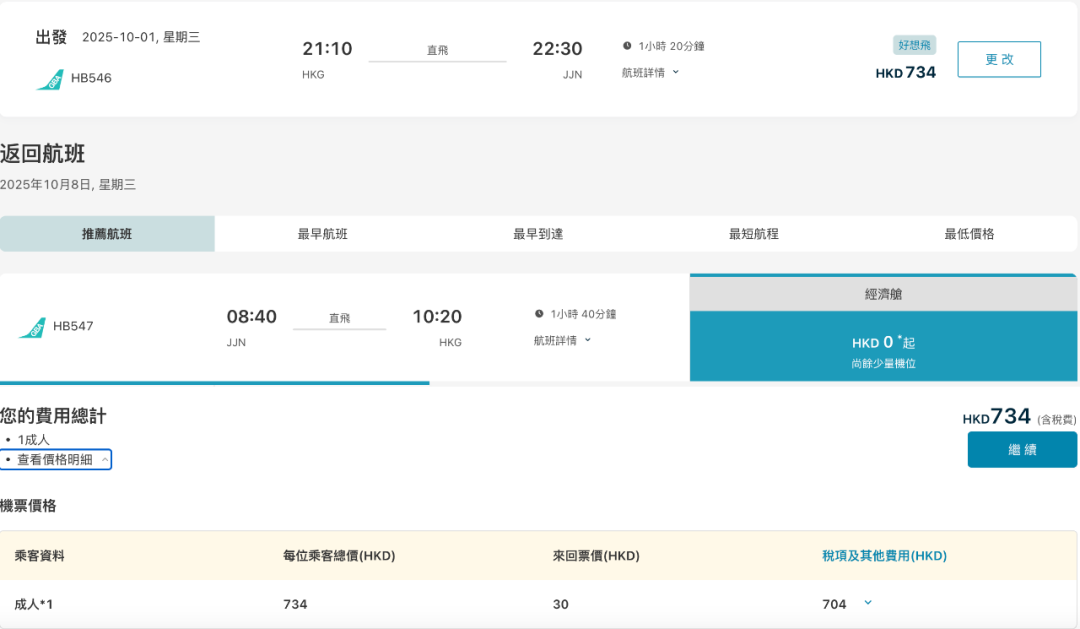
Task: Switch to the 最短航程 tab
Action: 753,233
